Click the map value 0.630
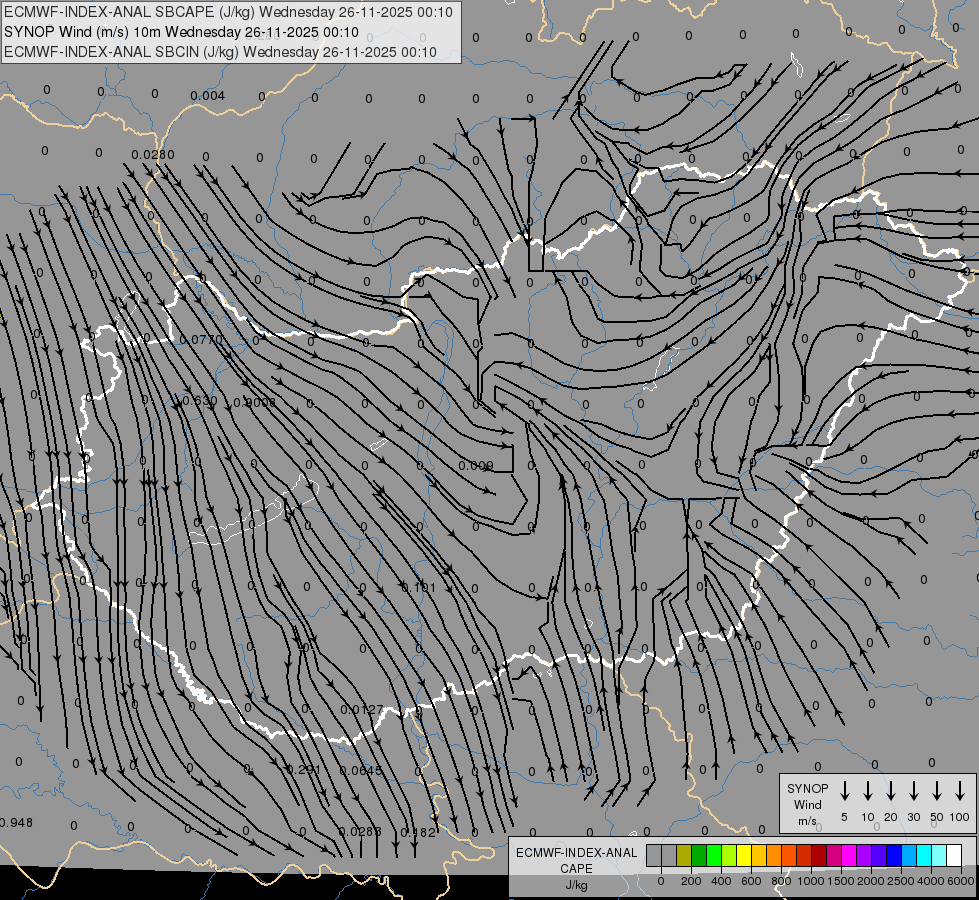 (200, 400)
